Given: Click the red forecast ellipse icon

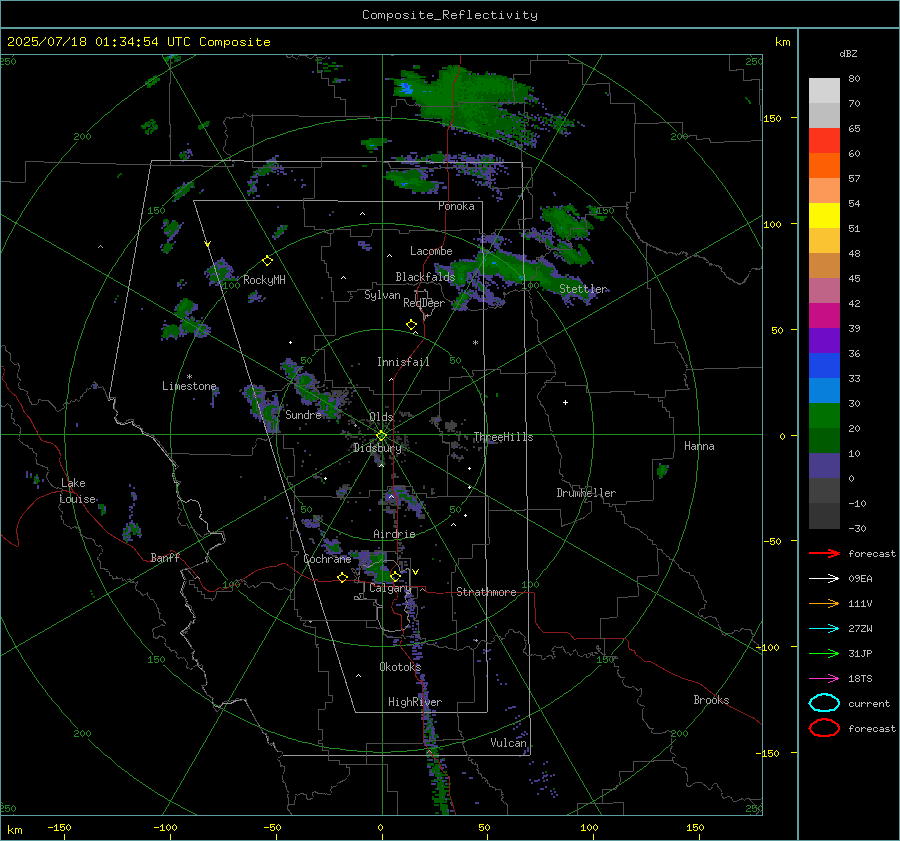Looking at the screenshot, I should tap(824, 728).
